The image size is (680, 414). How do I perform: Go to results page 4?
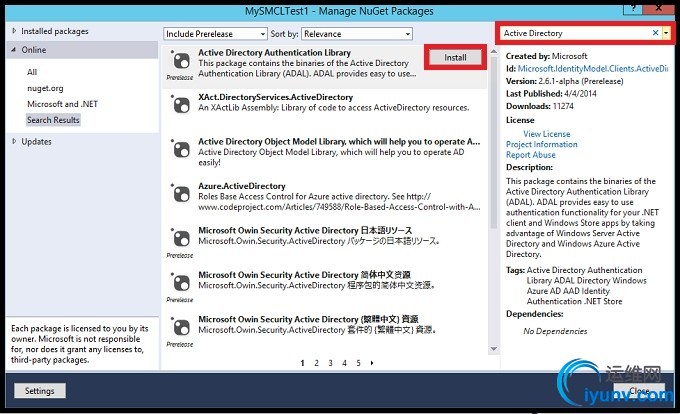[344, 363]
